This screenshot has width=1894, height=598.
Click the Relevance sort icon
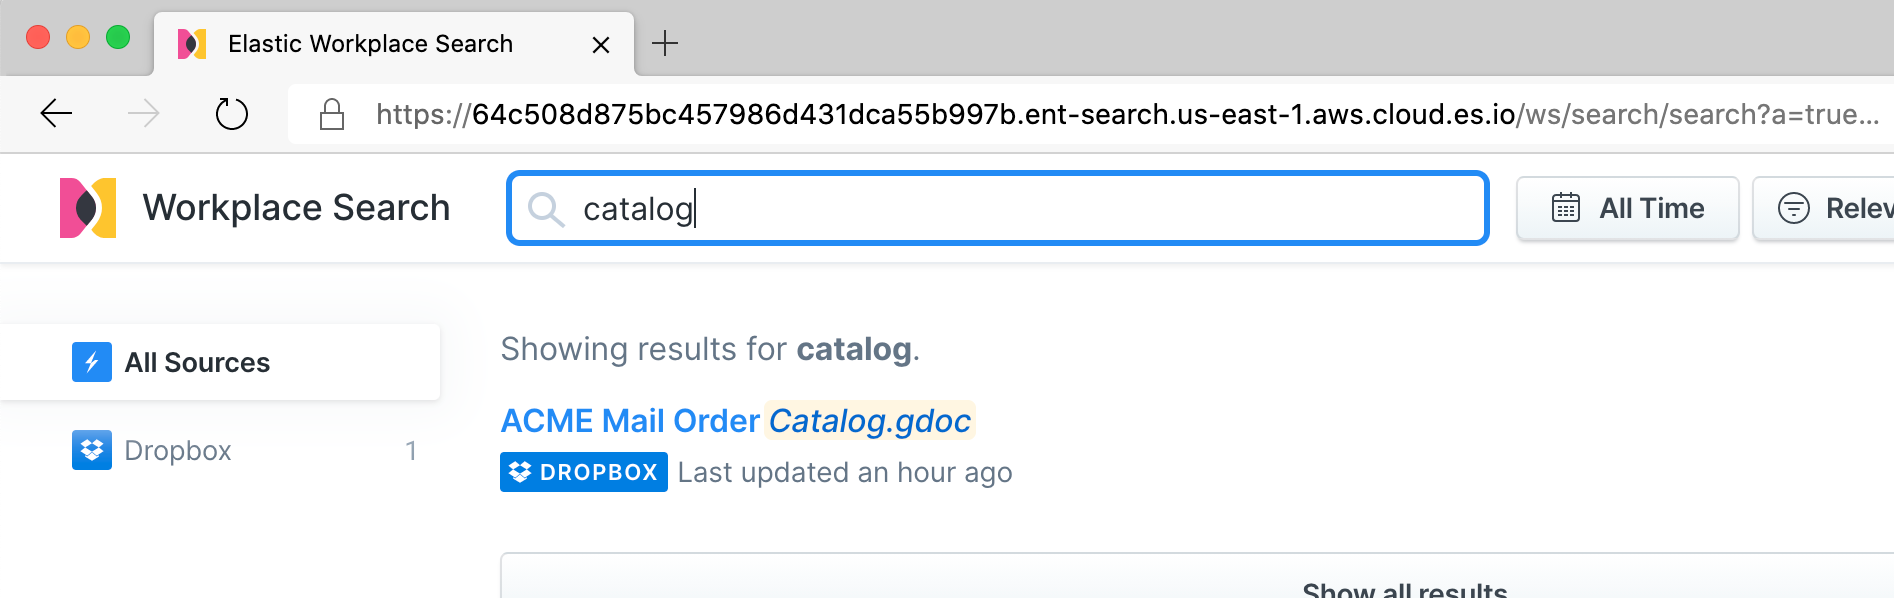[x=1793, y=208]
